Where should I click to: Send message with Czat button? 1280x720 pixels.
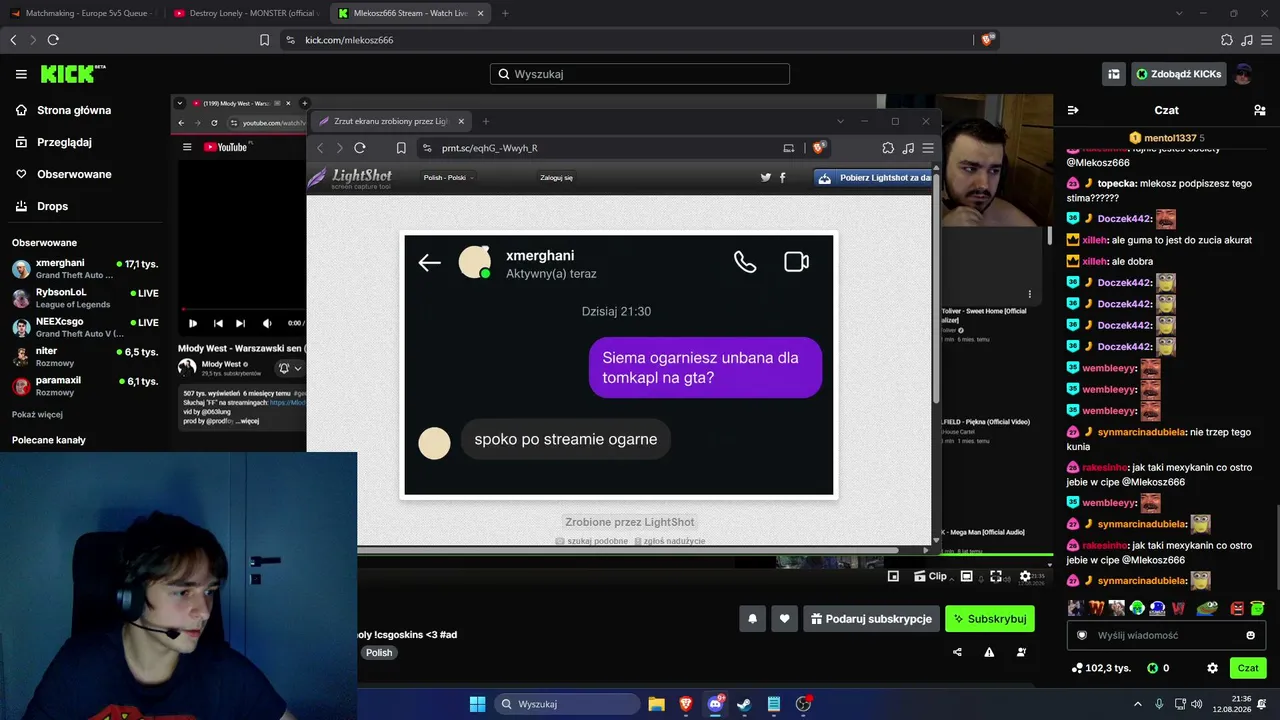point(1248,668)
